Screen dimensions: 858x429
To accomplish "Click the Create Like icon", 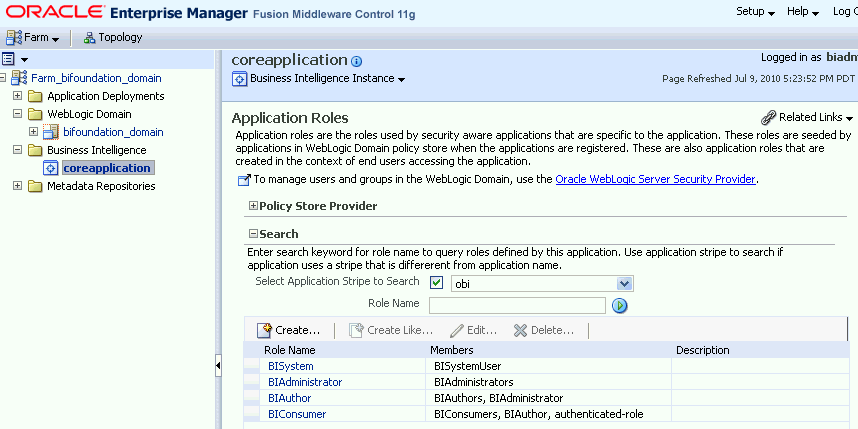I will click(356, 330).
